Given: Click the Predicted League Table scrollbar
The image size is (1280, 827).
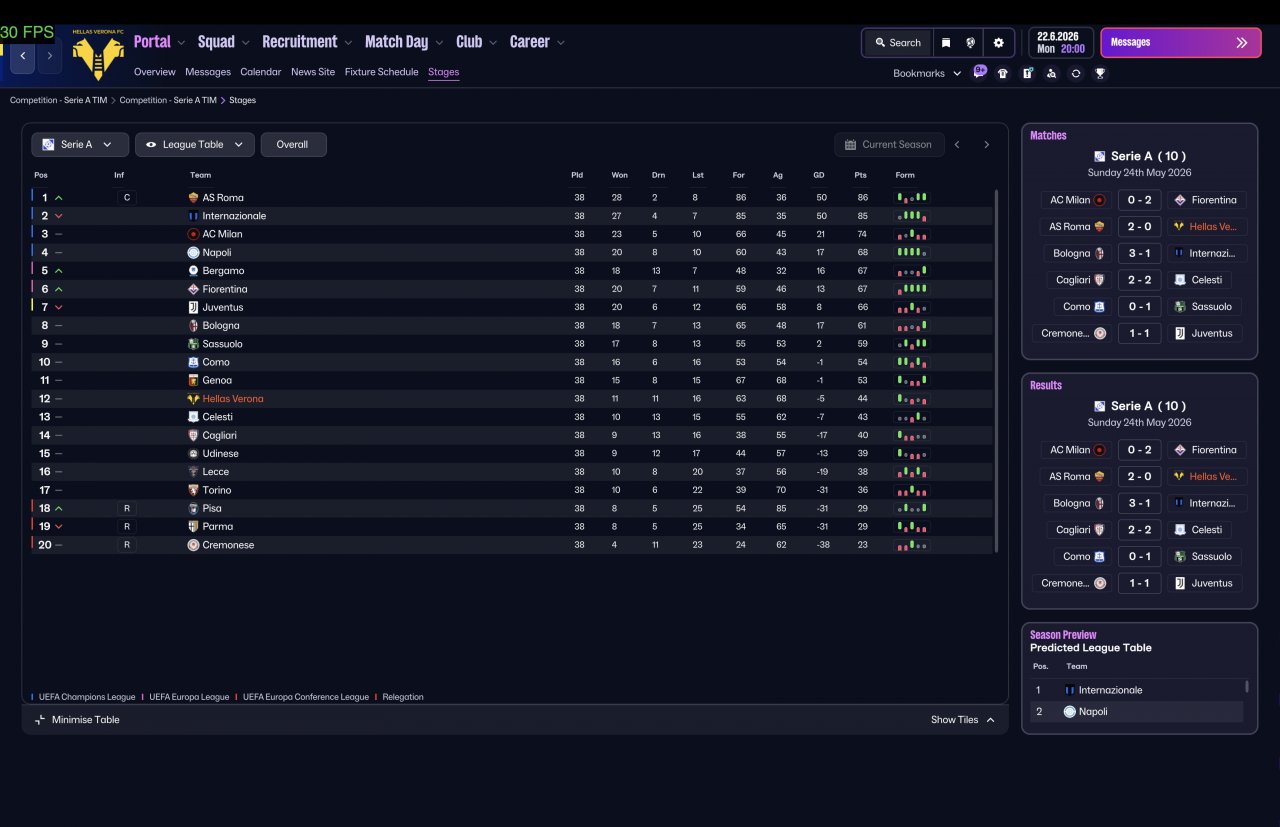Looking at the screenshot, I should pyautogui.click(x=1246, y=686).
